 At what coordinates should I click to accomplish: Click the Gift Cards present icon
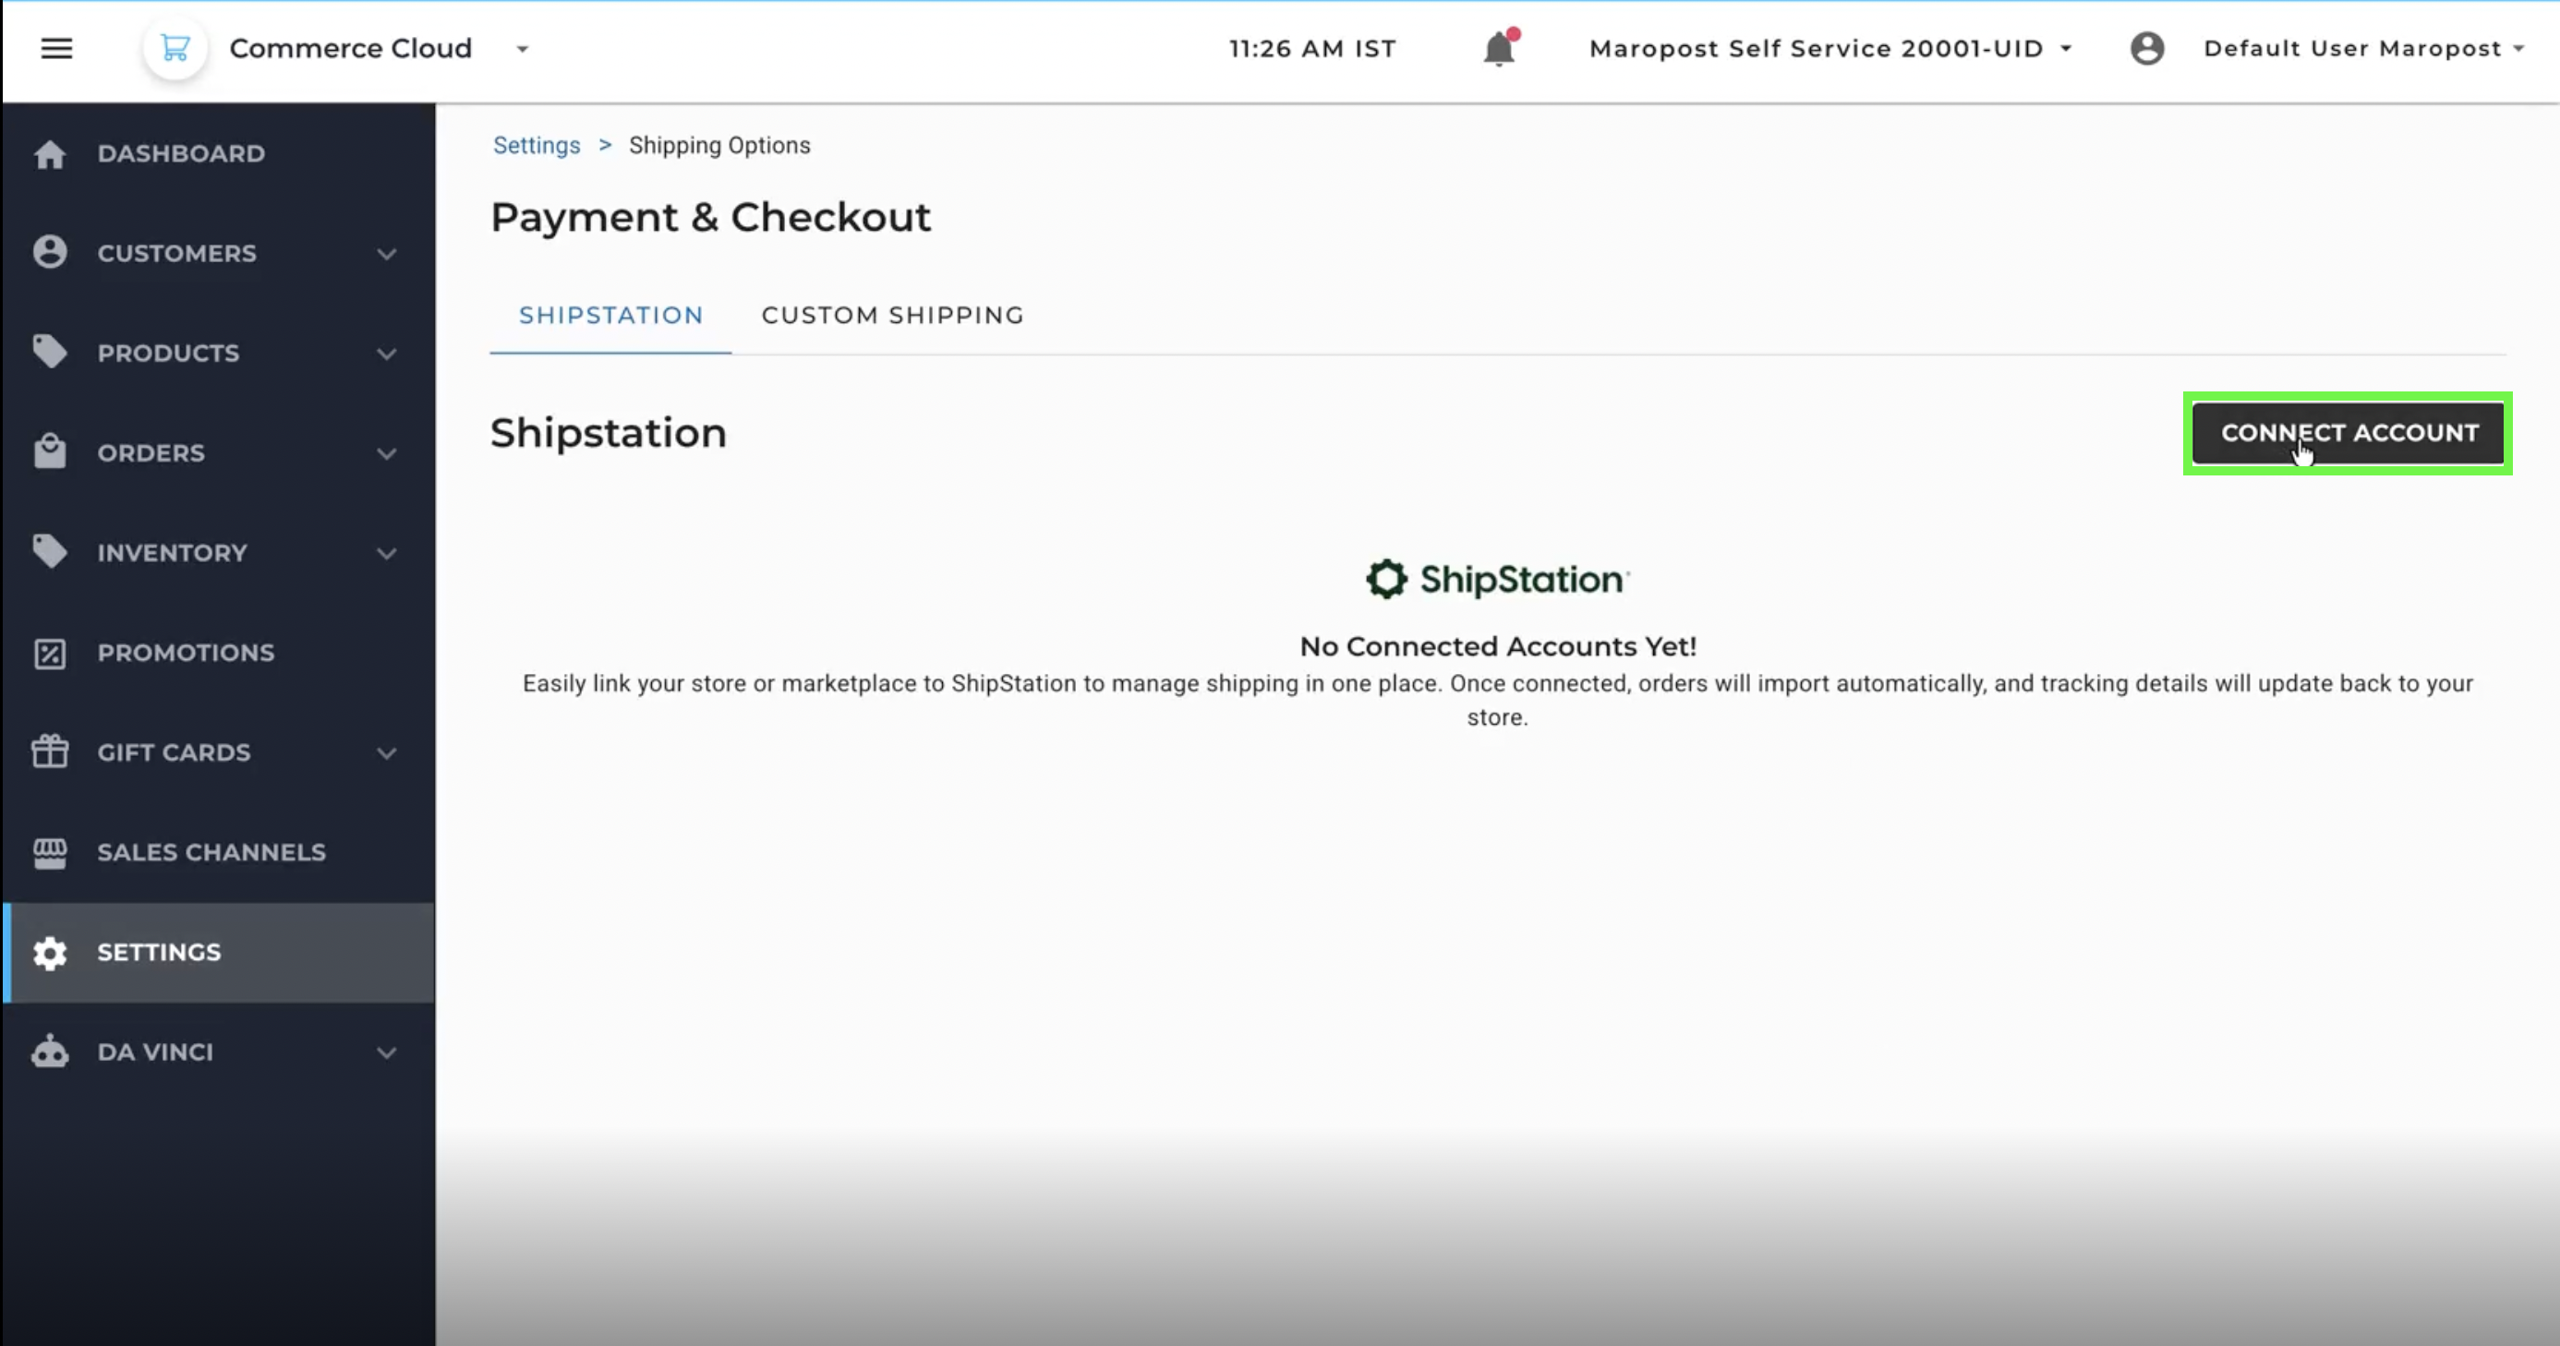tap(49, 752)
